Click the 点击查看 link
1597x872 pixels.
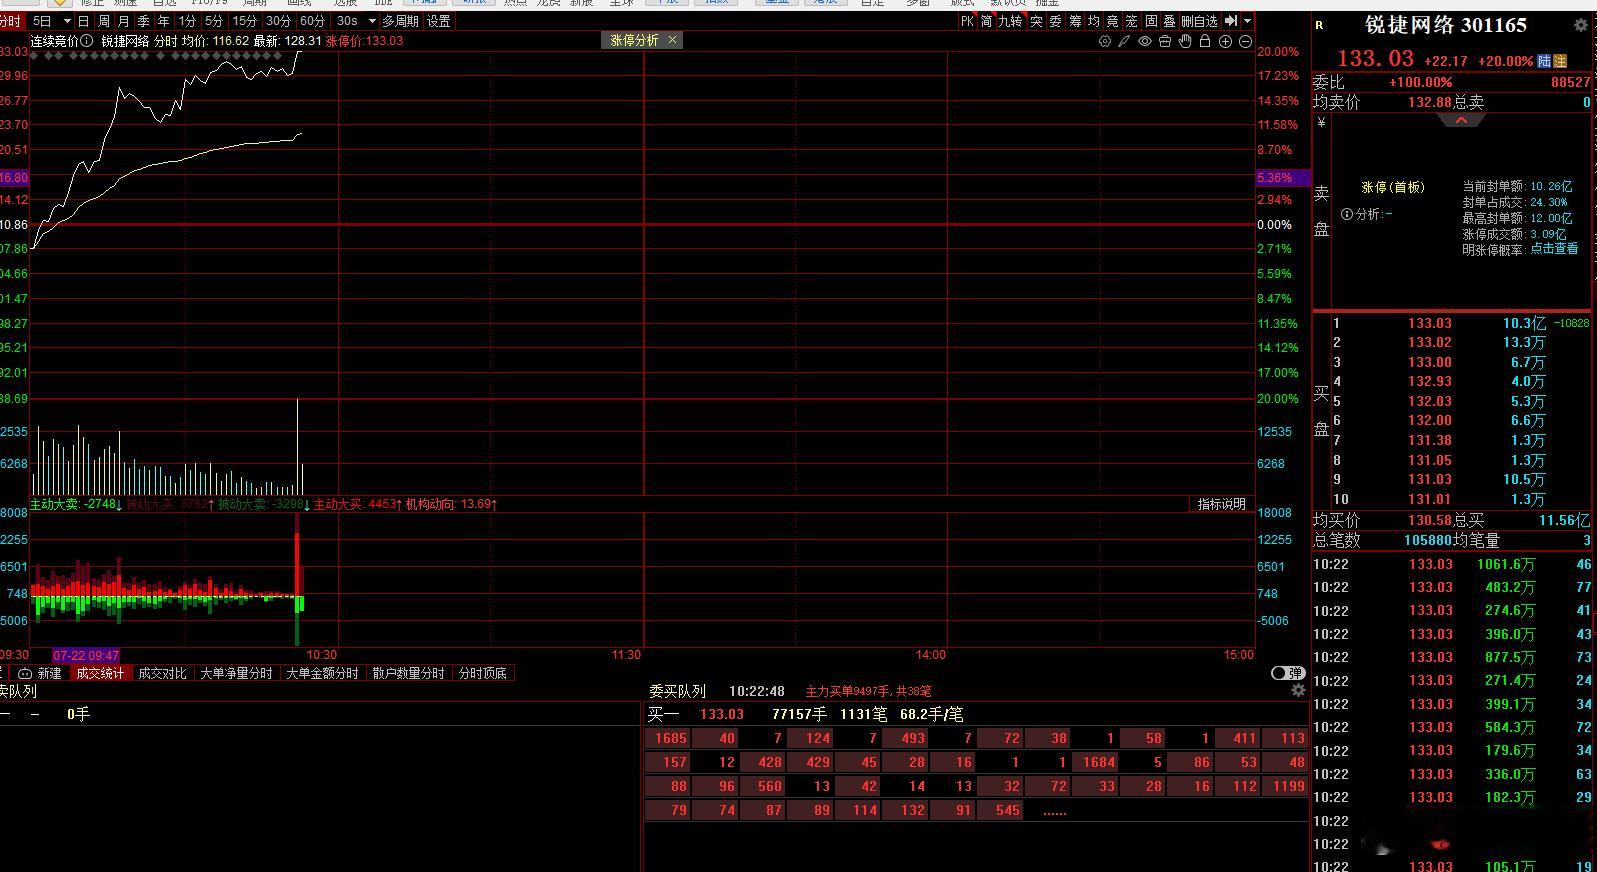(x=1554, y=249)
